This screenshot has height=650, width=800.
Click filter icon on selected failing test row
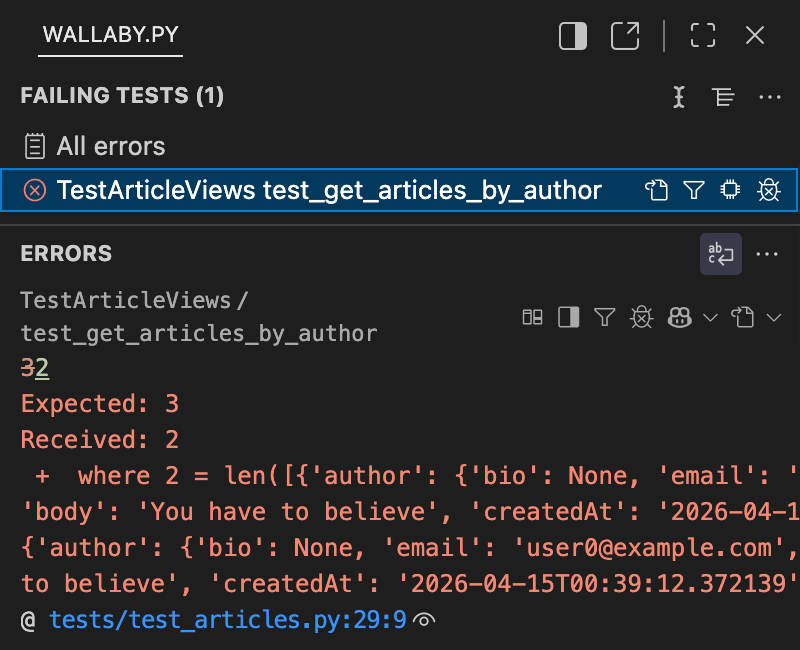coord(694,190)
